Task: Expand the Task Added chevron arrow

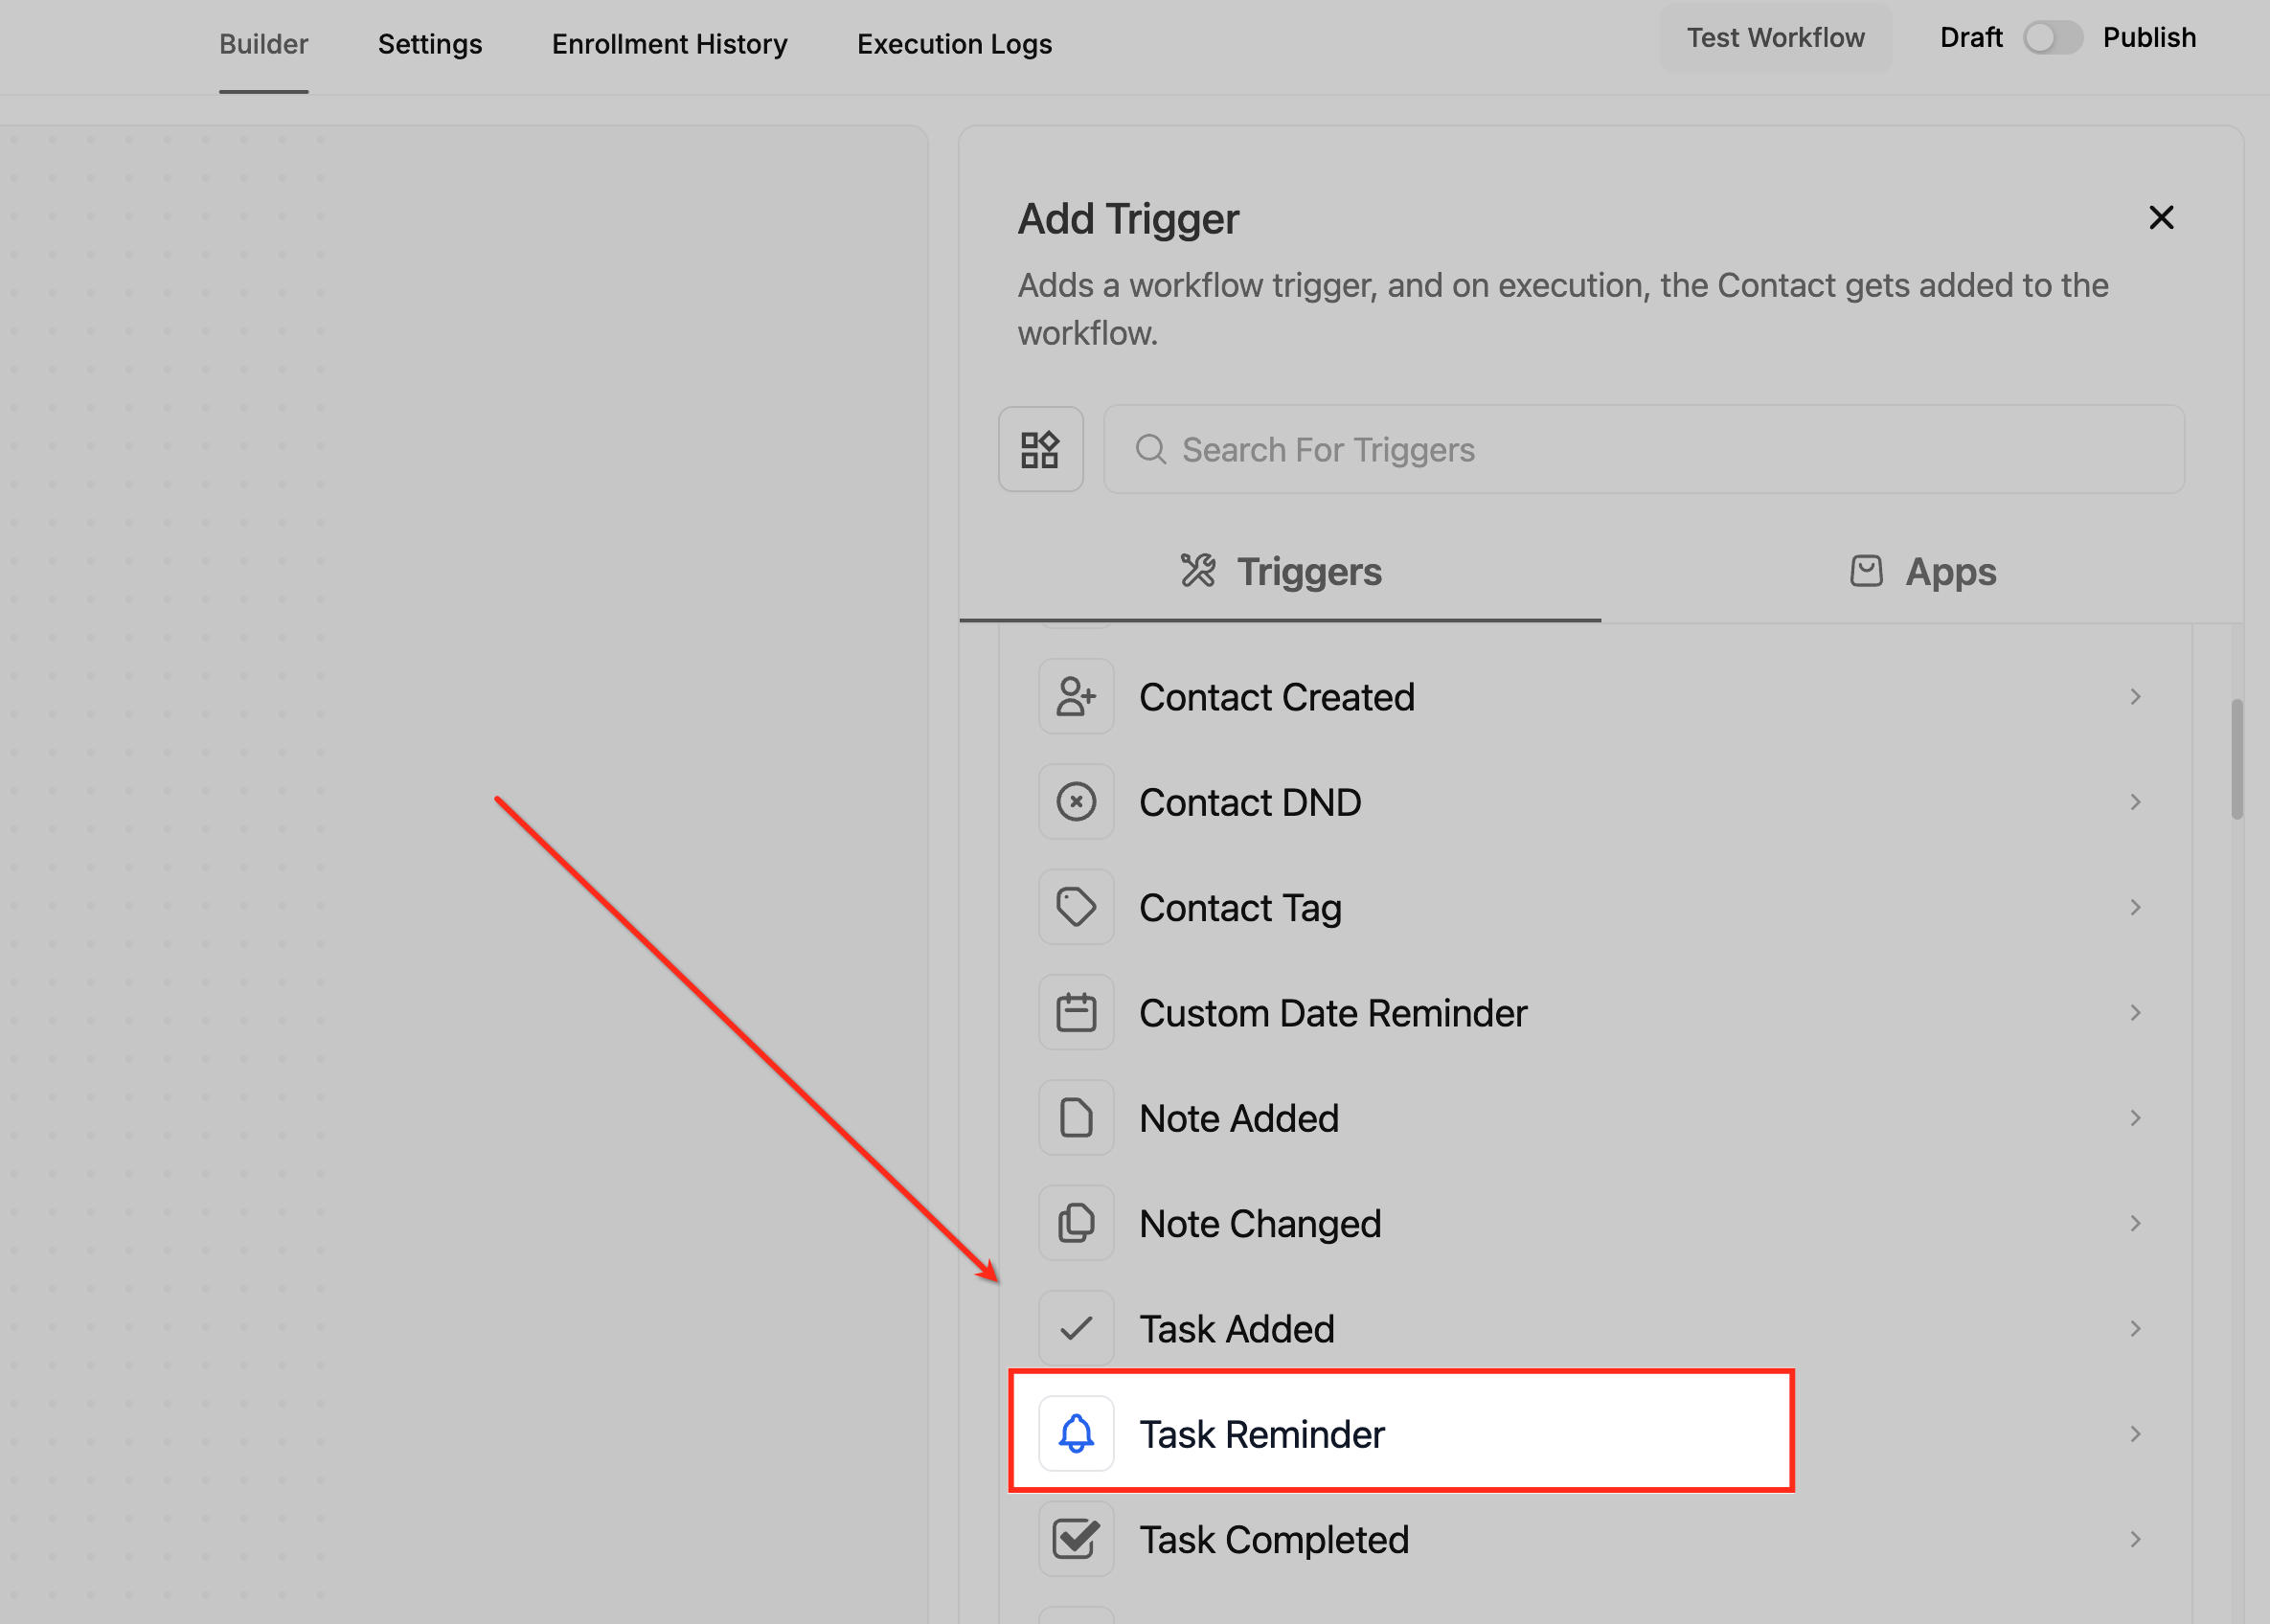Action: 2135,1329
